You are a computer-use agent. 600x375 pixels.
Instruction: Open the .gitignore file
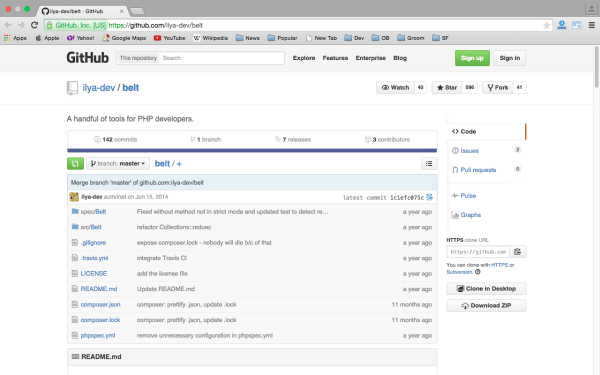click(93, 243)
